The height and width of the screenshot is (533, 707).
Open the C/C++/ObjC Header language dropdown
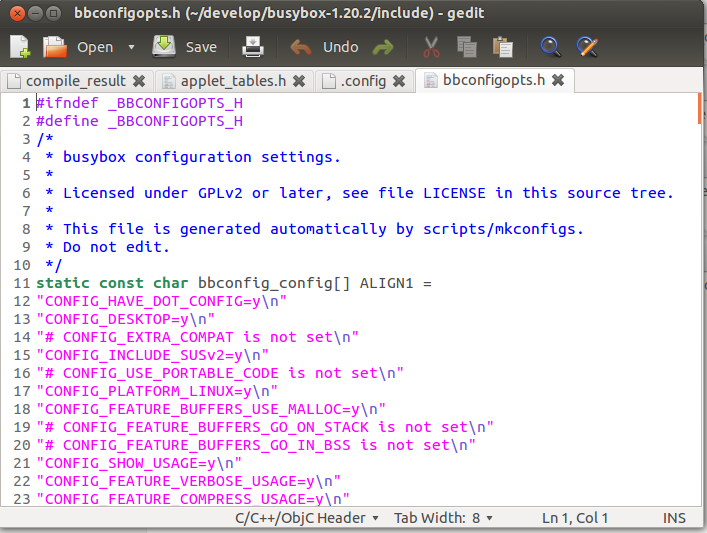(x=307, y=518)
